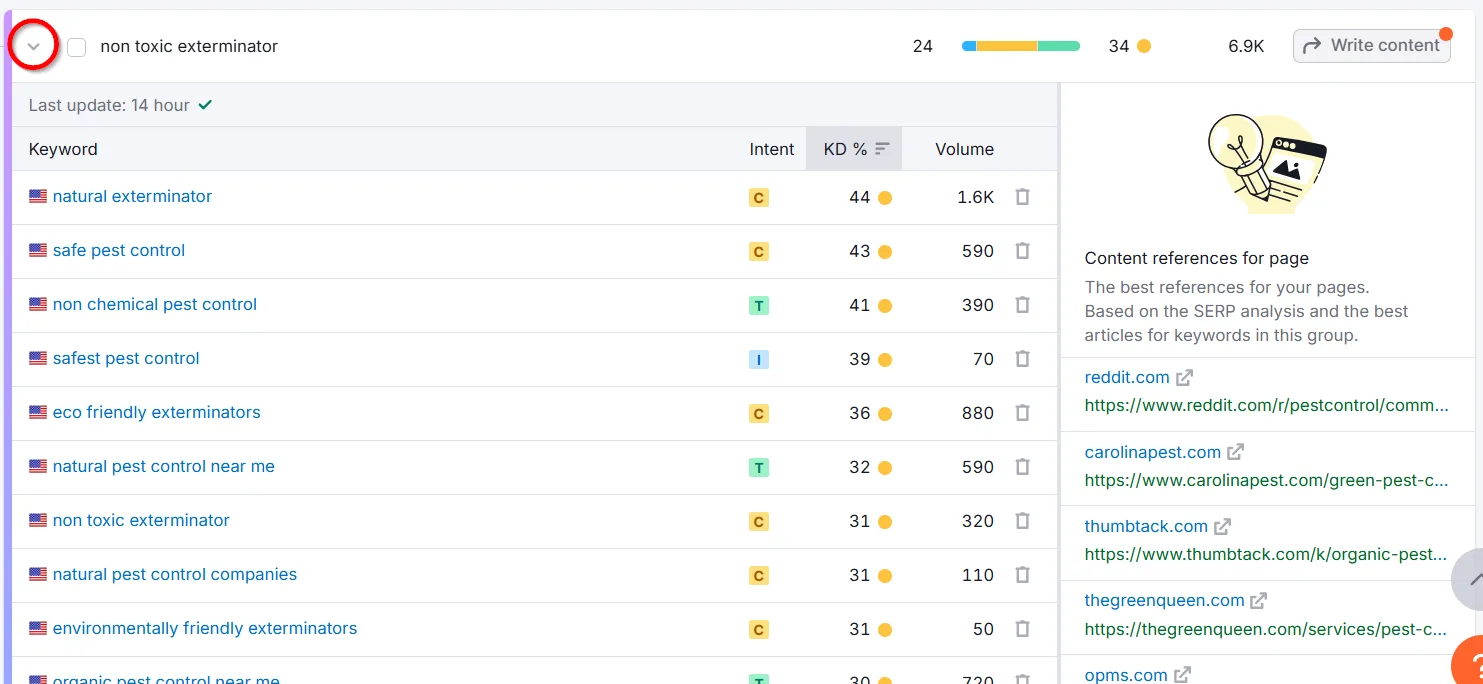Screen dimensions: 1483x684
Task: Click the Transactional intent badge for non chemical pest control
Action: pos(759,306)
